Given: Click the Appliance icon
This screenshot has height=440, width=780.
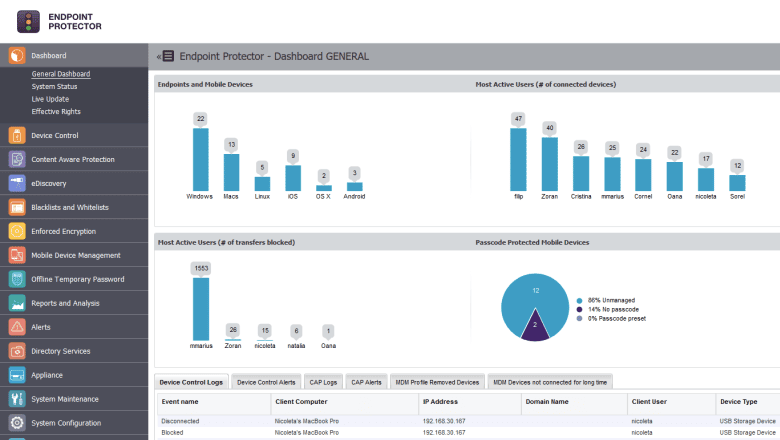Looking at the screenshot, I should point(17,375).
